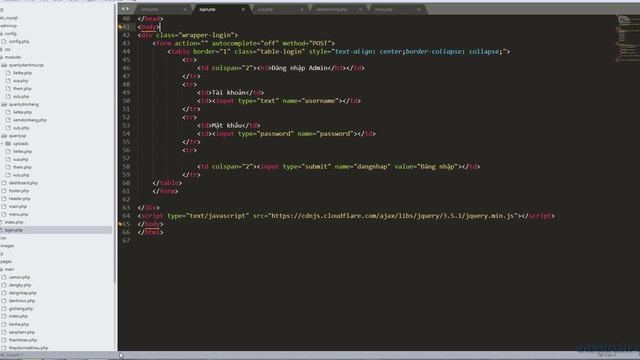
Task: Open dangnhap.php in sidebar
Action: click(x=22, y=293)
